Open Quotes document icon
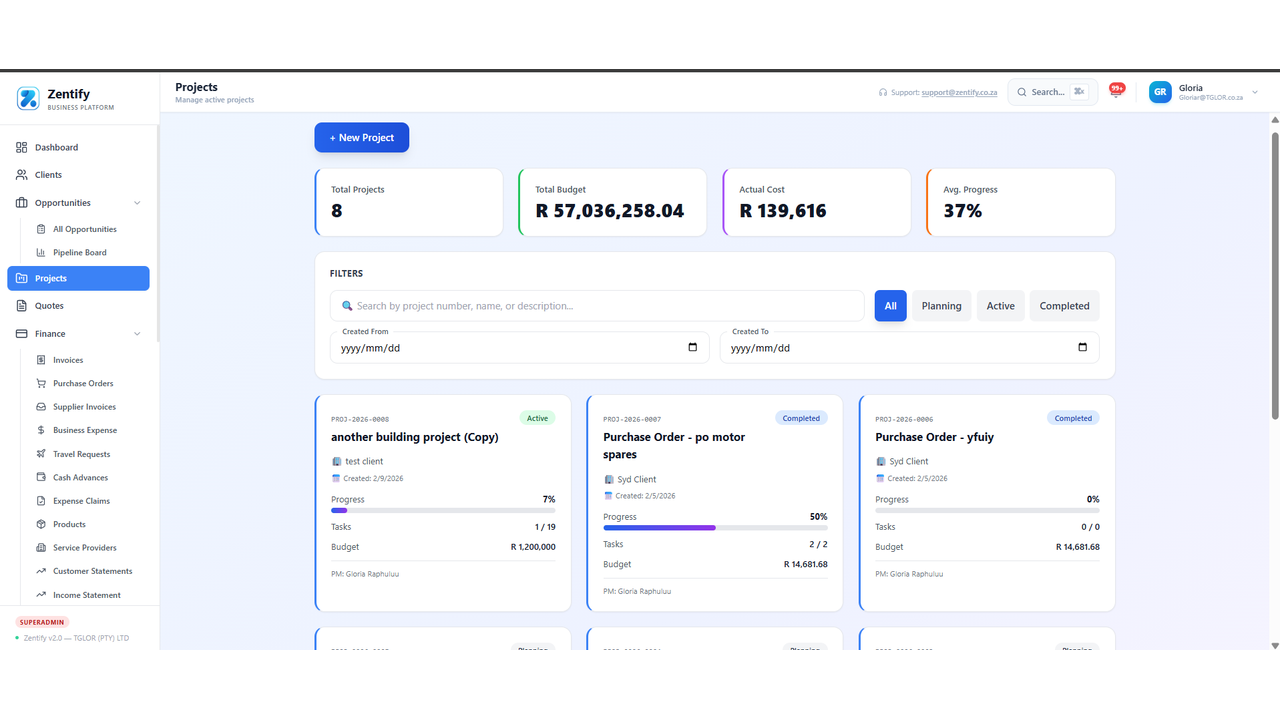The image size is (1280, 720). click(x=22, y=306)
